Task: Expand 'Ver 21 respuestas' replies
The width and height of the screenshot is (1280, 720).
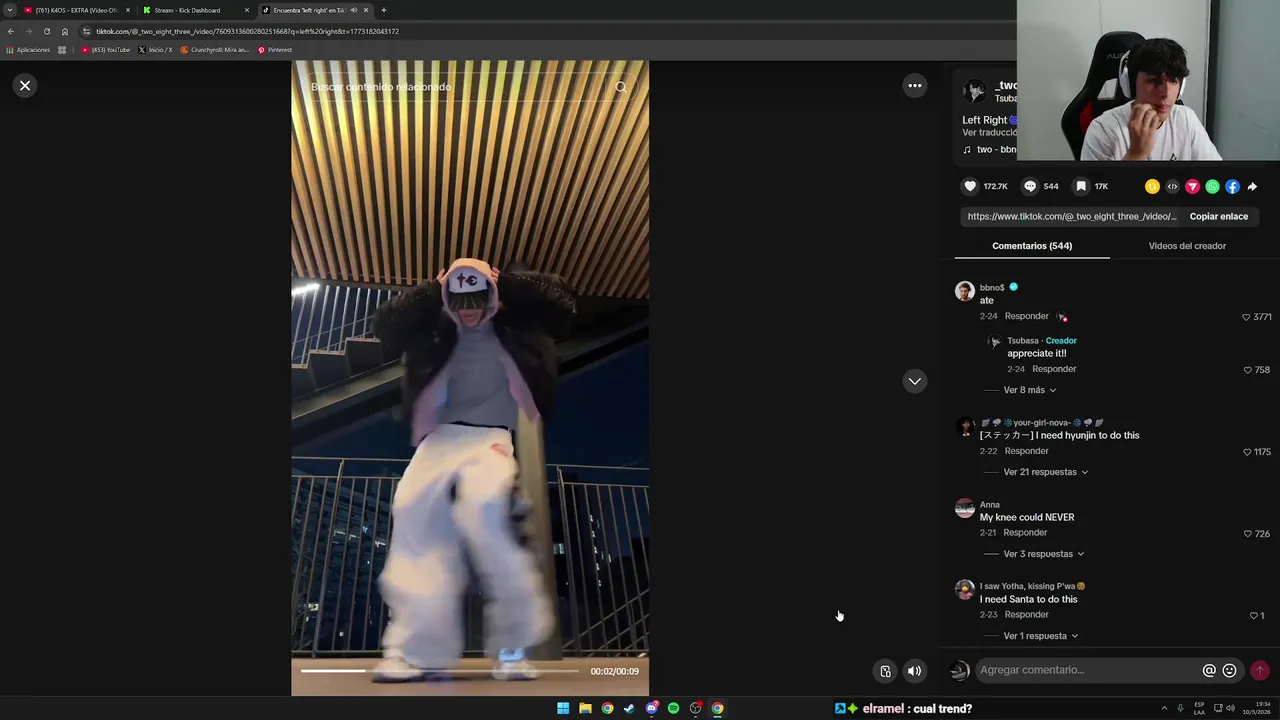Action: 1045,472
